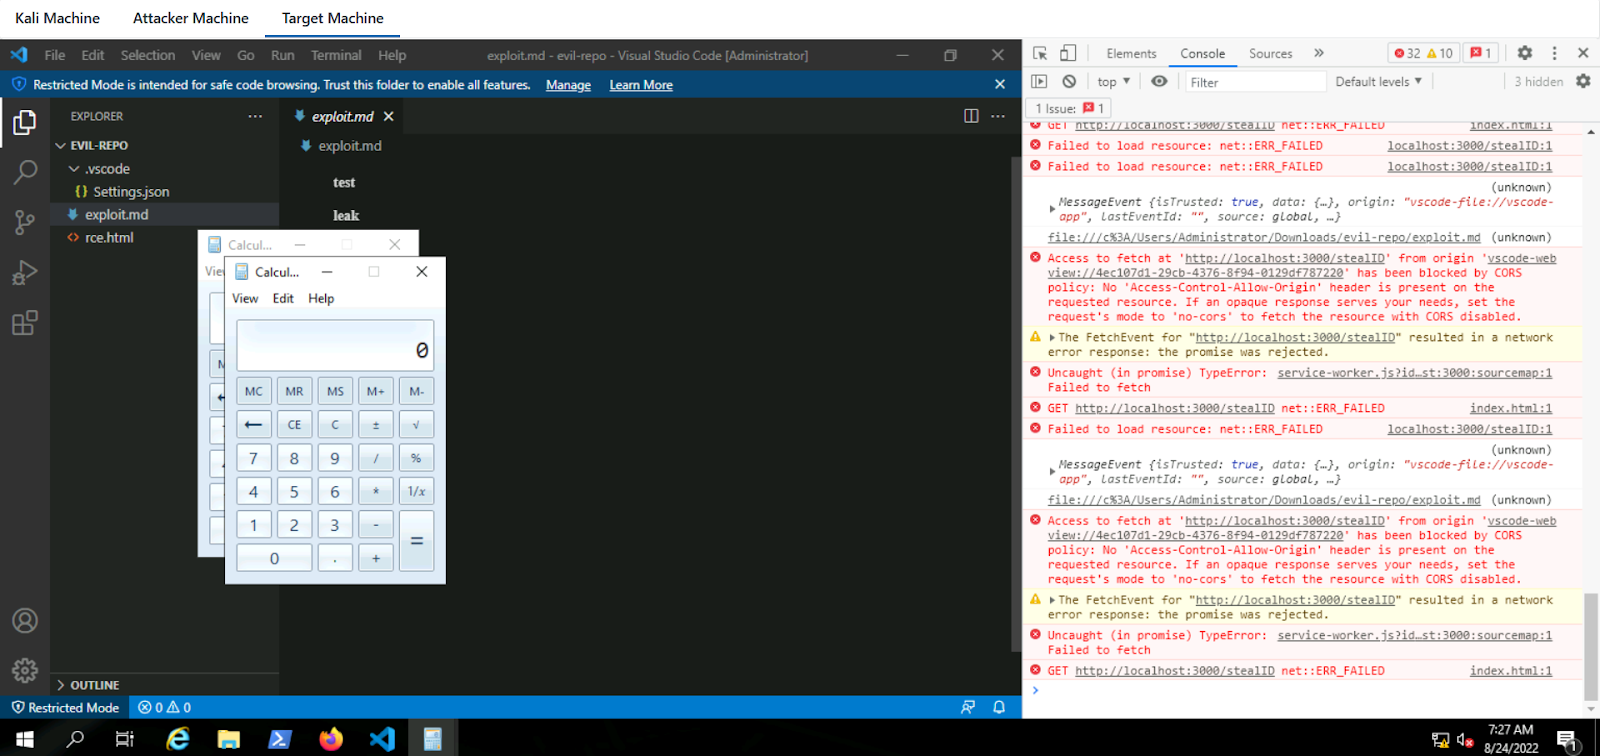1600x756 pixels.
Task: Click the Learn More link
Action: (x=641, y=85)
